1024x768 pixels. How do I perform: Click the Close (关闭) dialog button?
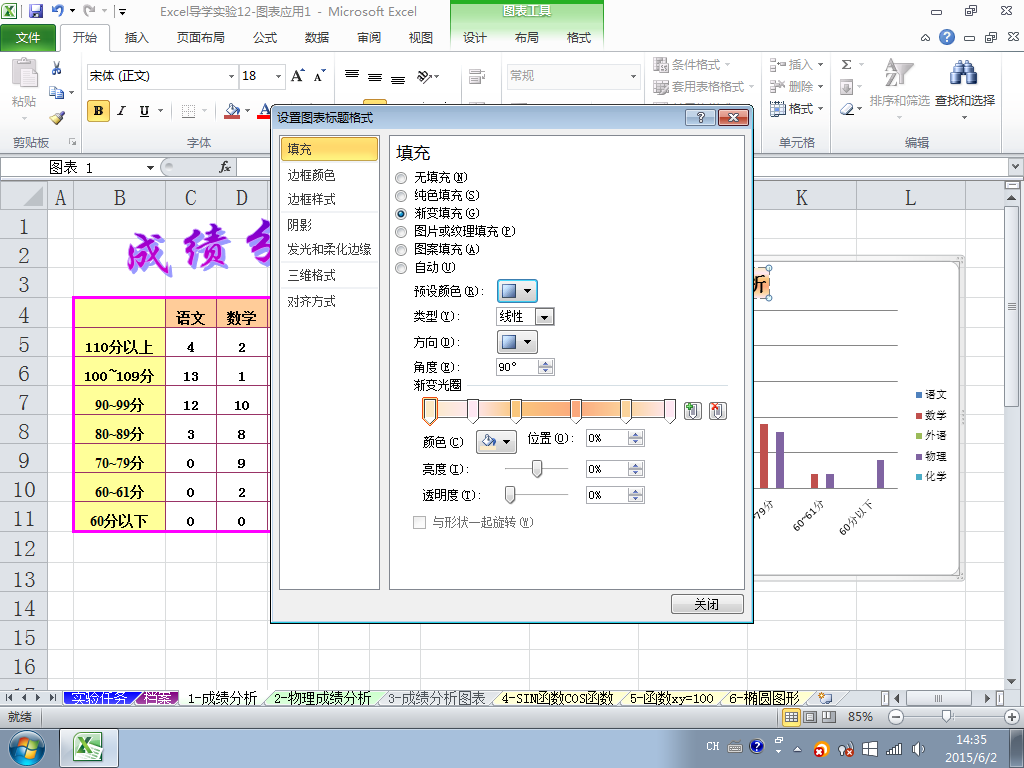[707, 604]
